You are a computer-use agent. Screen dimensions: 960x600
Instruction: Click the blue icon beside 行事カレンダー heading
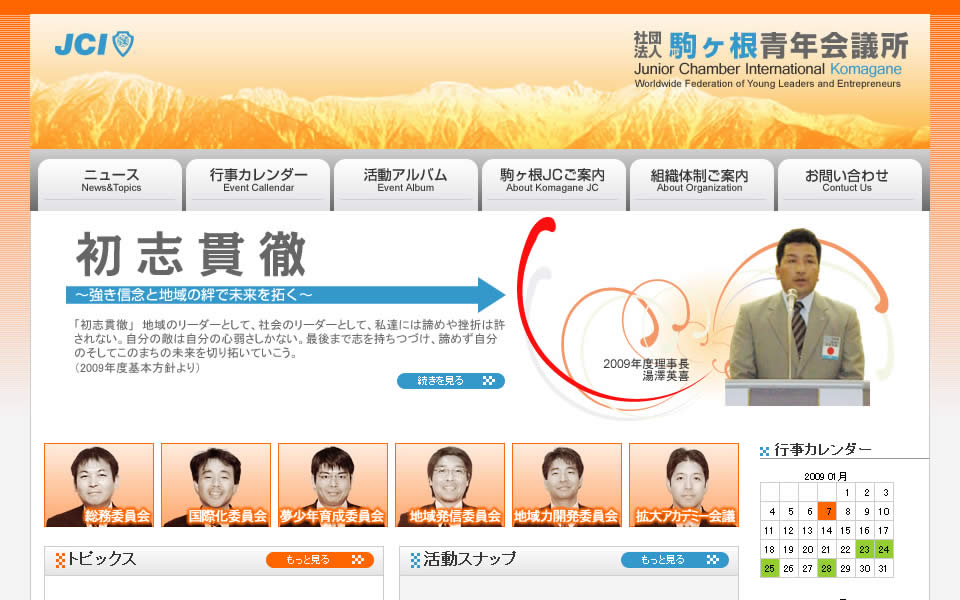pyautogui.click(x=765, y=451)
